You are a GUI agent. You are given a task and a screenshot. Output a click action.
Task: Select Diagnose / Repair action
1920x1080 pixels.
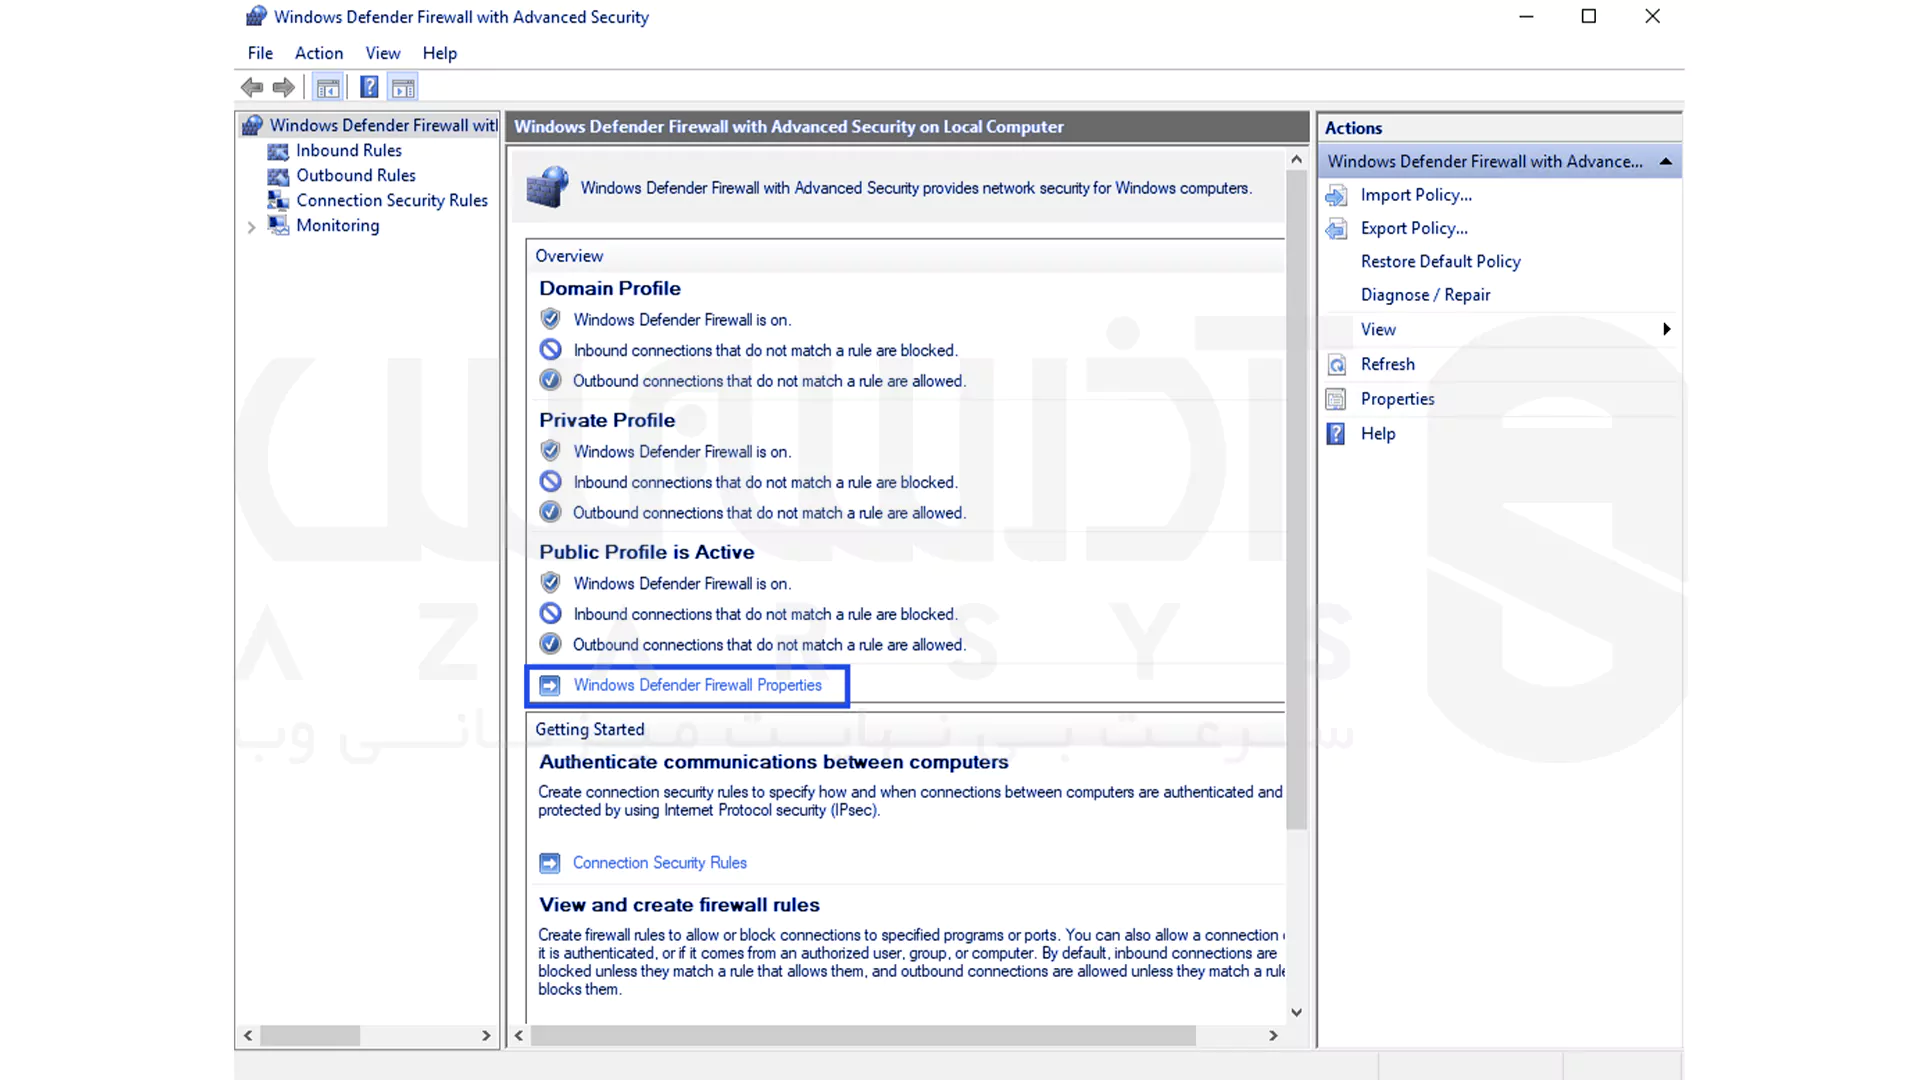(1425, 295)
